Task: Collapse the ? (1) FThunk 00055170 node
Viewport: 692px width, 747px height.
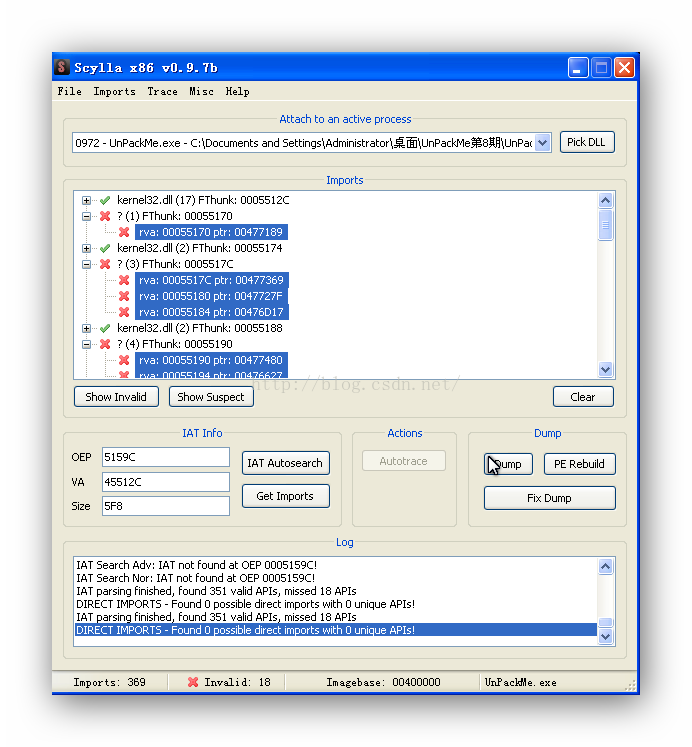Action: click(x=86, y=216)
